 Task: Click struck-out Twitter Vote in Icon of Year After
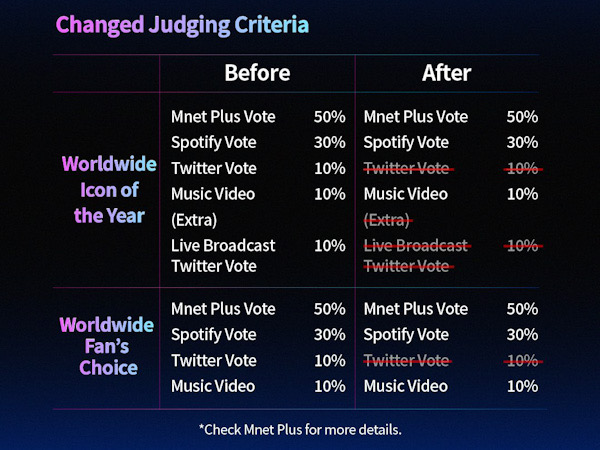point(406,168)
